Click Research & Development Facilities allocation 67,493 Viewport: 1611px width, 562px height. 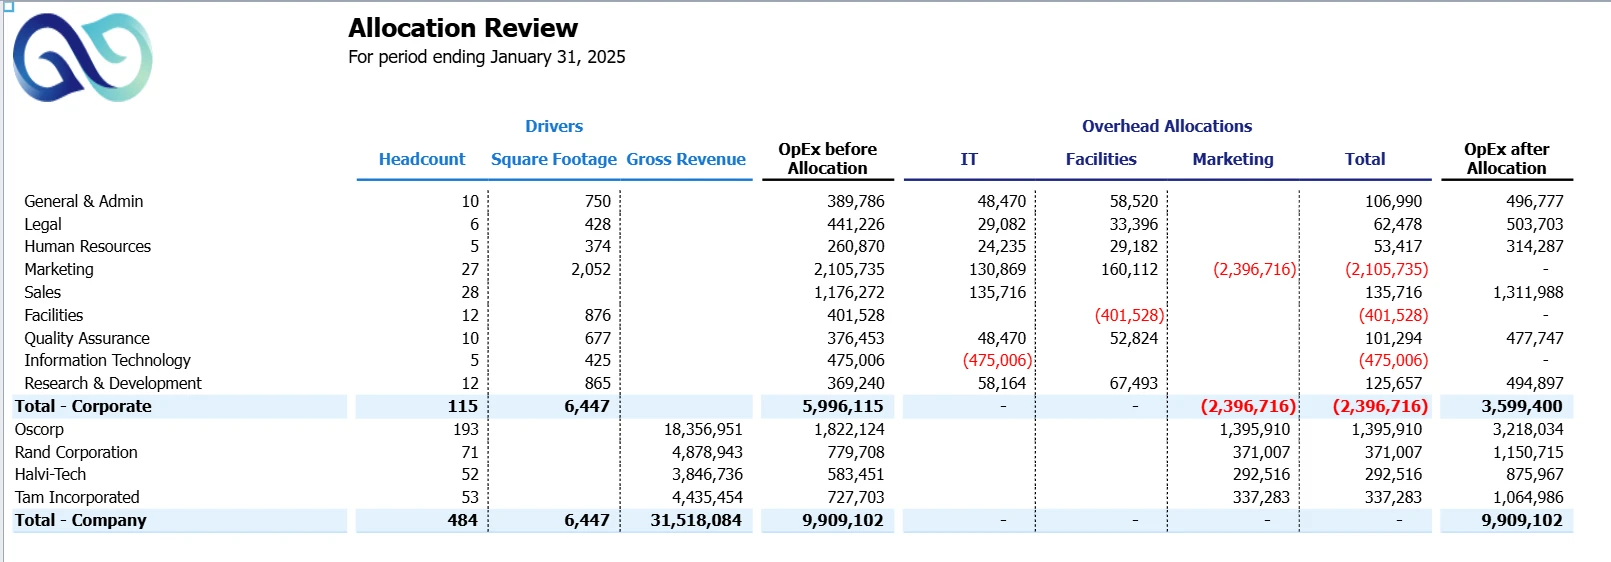(x=1134, y=383)
